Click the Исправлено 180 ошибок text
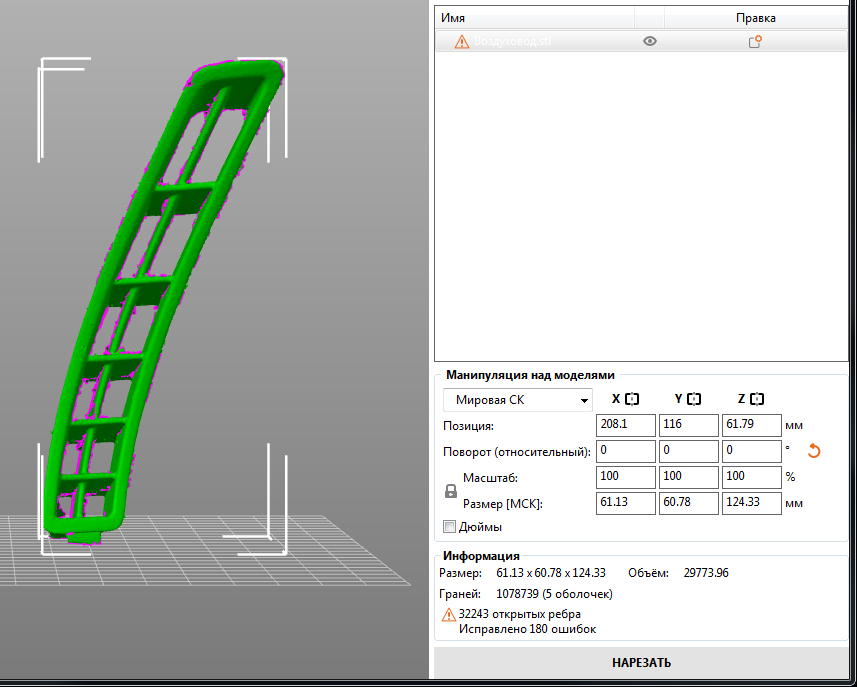The image size is (857, 687). [x=527, y=629]
